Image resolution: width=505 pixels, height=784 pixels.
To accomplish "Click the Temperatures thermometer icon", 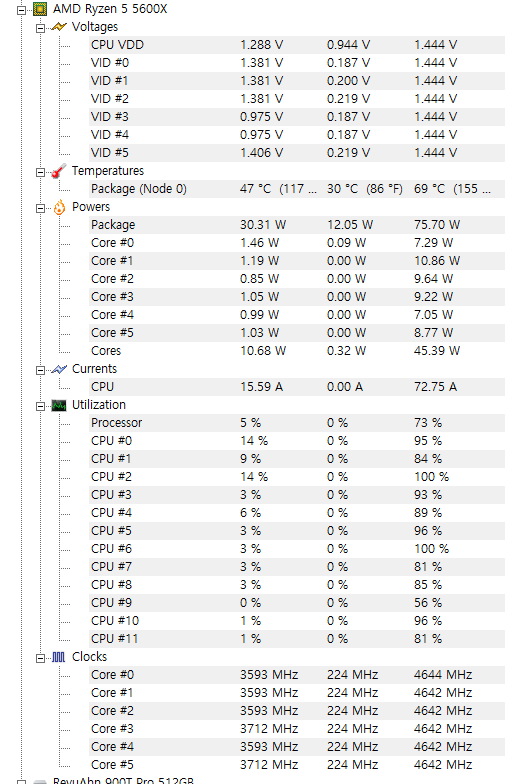I will (x=59, y=171).
